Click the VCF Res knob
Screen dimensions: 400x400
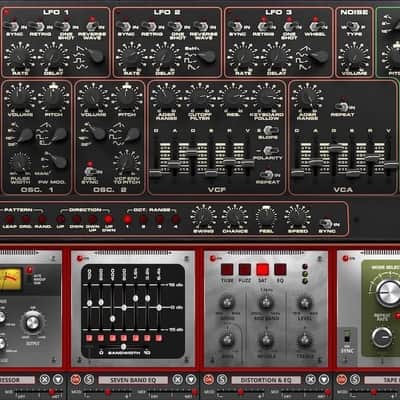coord(233,98)
